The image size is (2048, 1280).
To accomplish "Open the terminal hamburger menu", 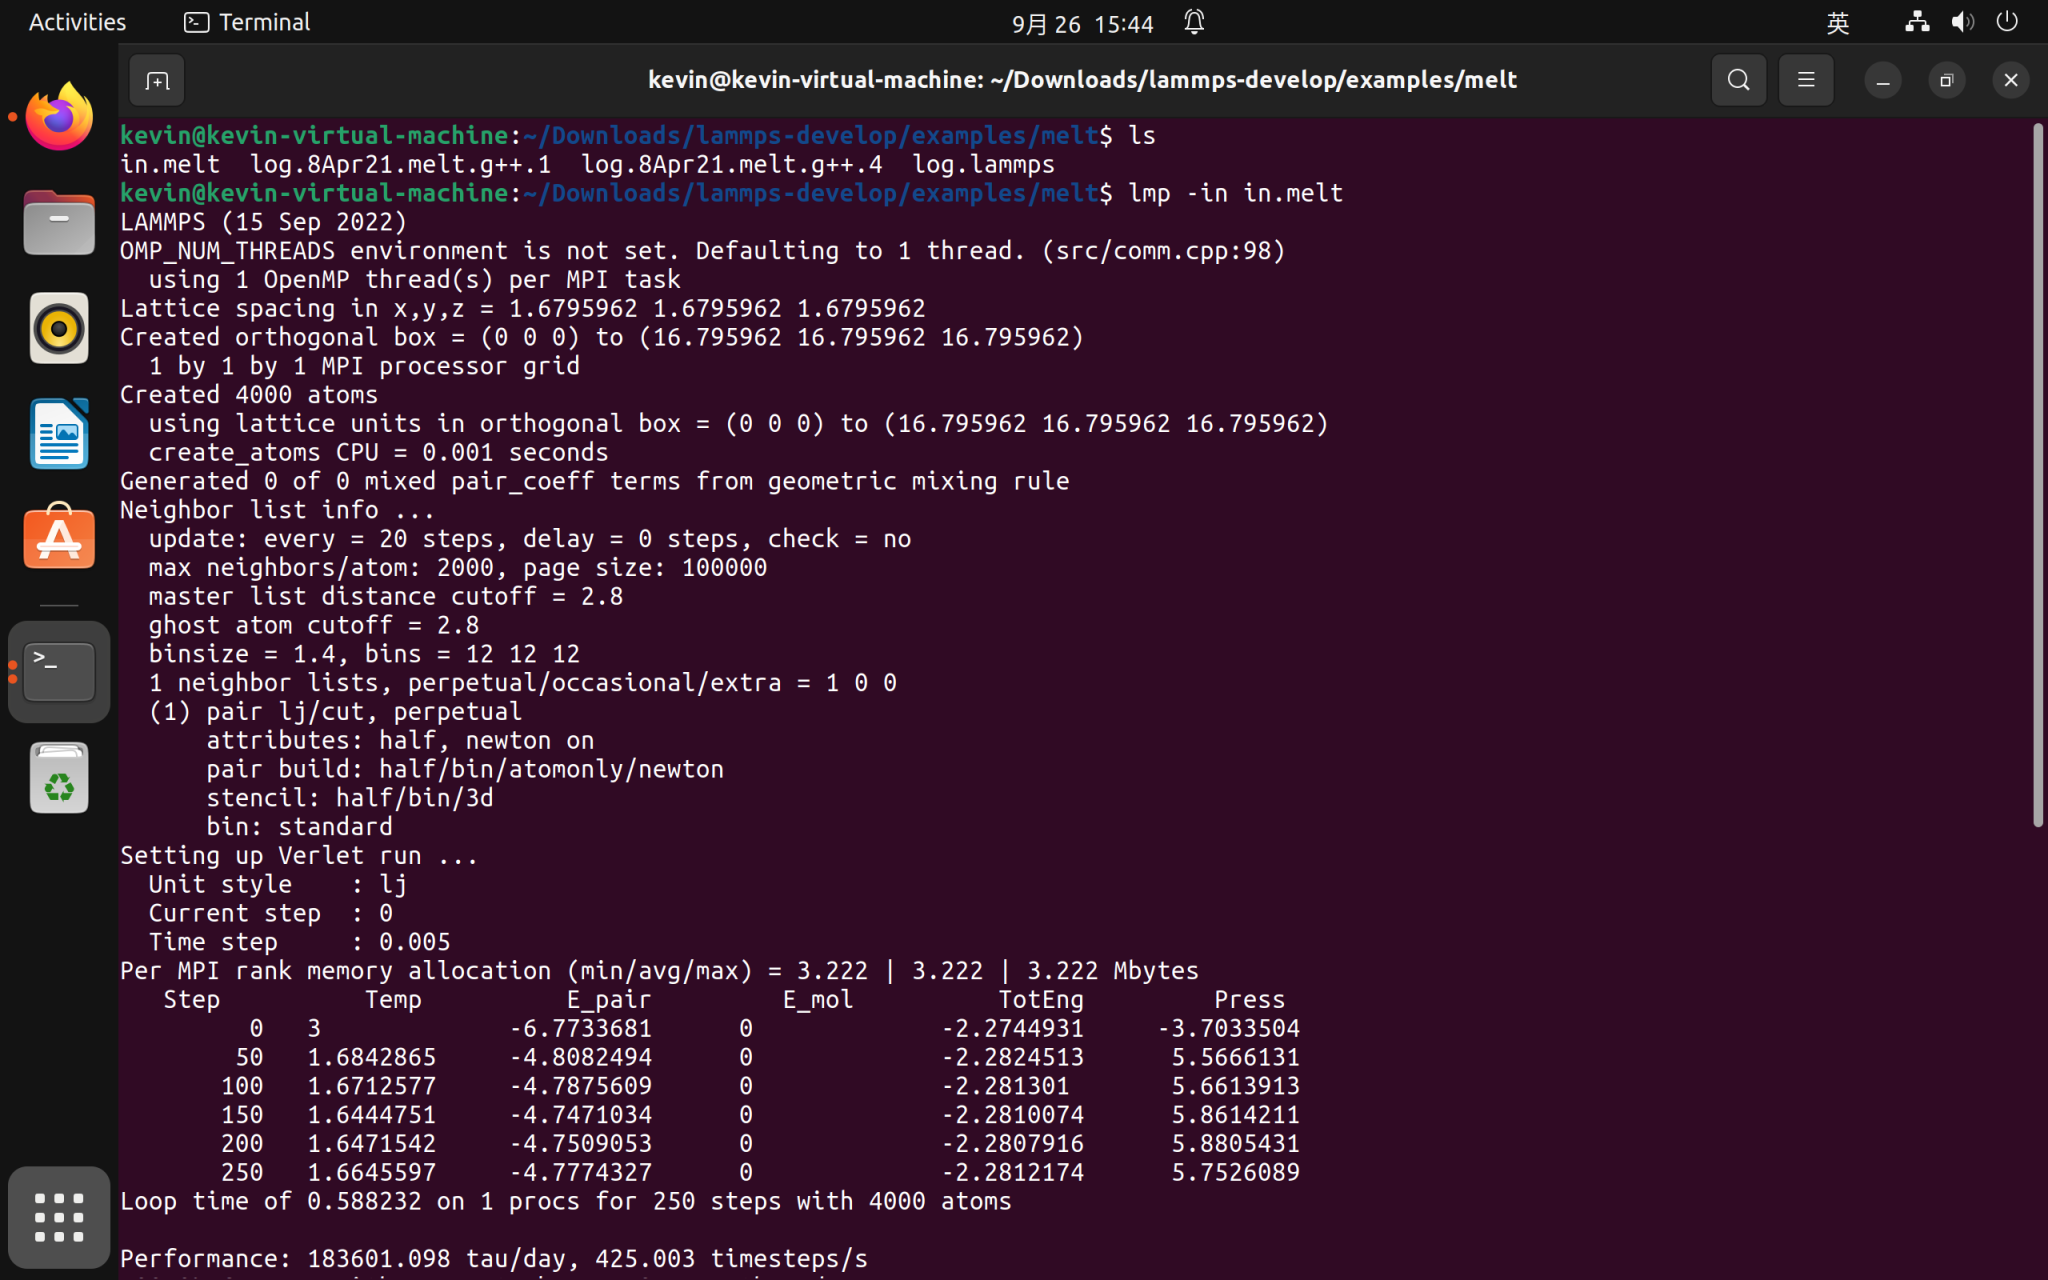I will tap(1806, 80).
